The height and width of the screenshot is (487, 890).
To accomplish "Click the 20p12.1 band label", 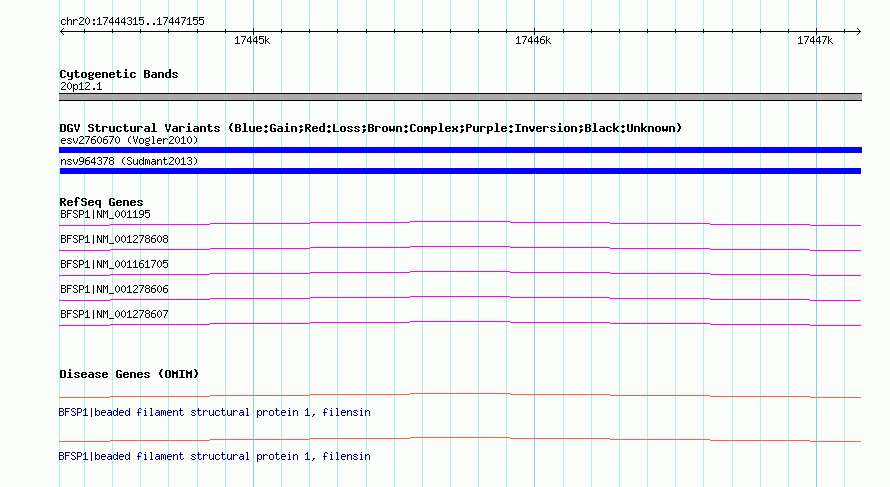I will click(81, 86).
